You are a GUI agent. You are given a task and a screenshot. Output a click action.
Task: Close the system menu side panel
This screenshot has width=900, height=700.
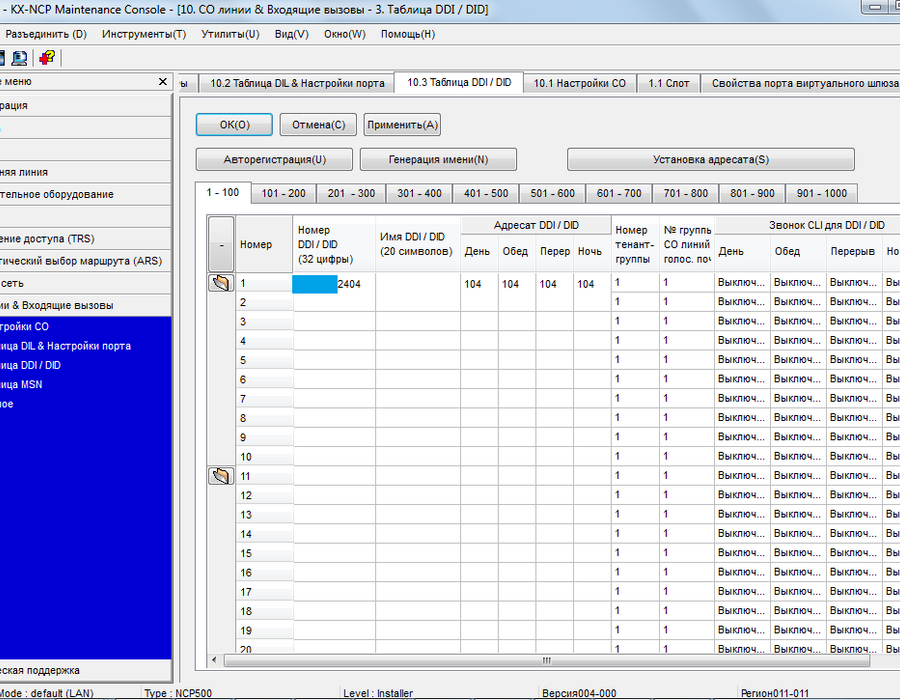[x=162, y=81]
